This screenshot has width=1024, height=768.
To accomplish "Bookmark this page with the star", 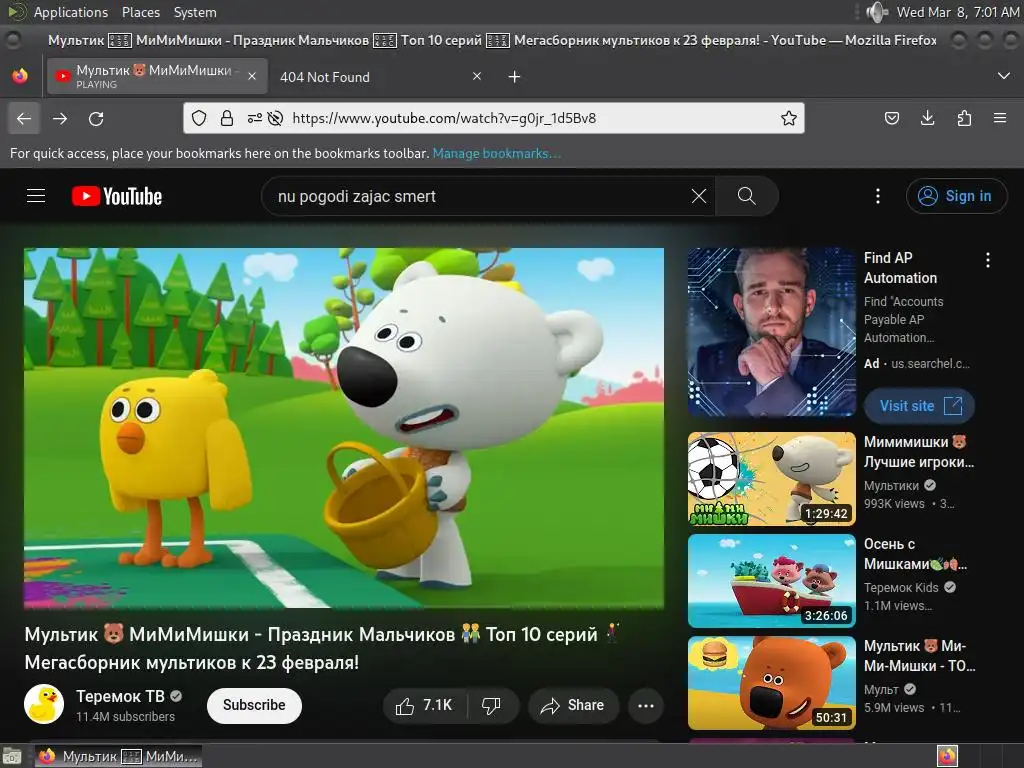I will 789,118.
